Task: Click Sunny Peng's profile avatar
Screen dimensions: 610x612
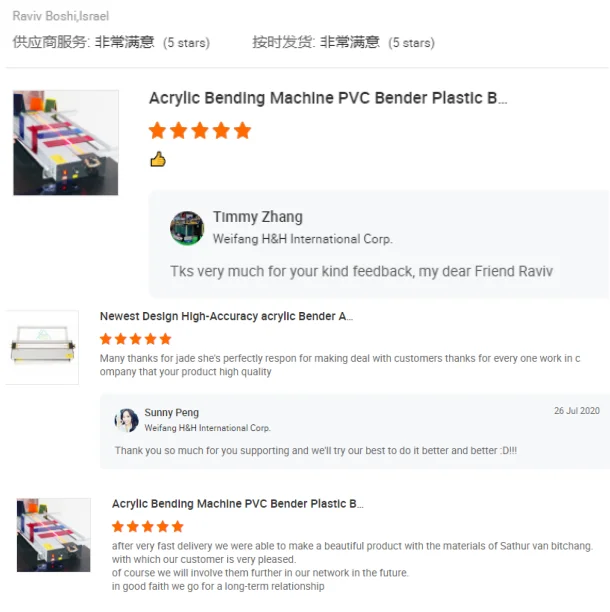Action: (x=126, y=420)
